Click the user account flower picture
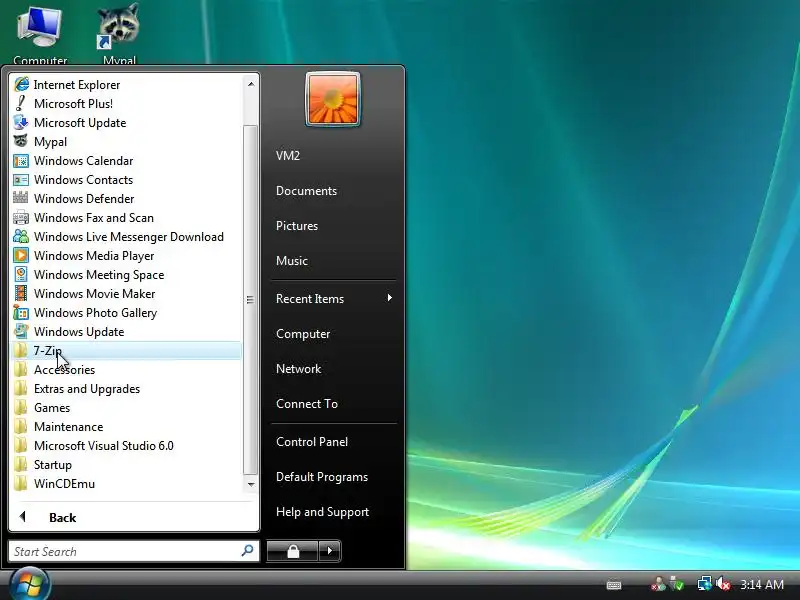Viewport: 800px width, 600px height. (333, 99)
